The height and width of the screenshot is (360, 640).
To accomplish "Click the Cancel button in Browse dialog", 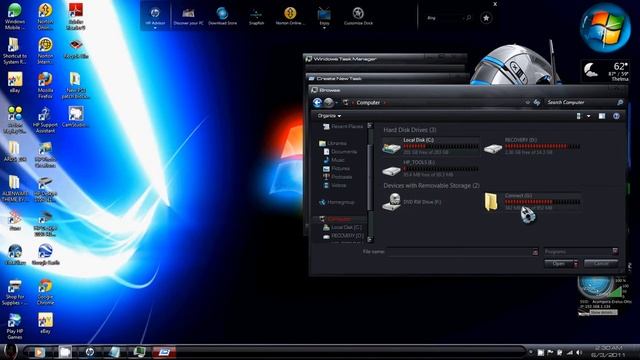I will (601, 264).
